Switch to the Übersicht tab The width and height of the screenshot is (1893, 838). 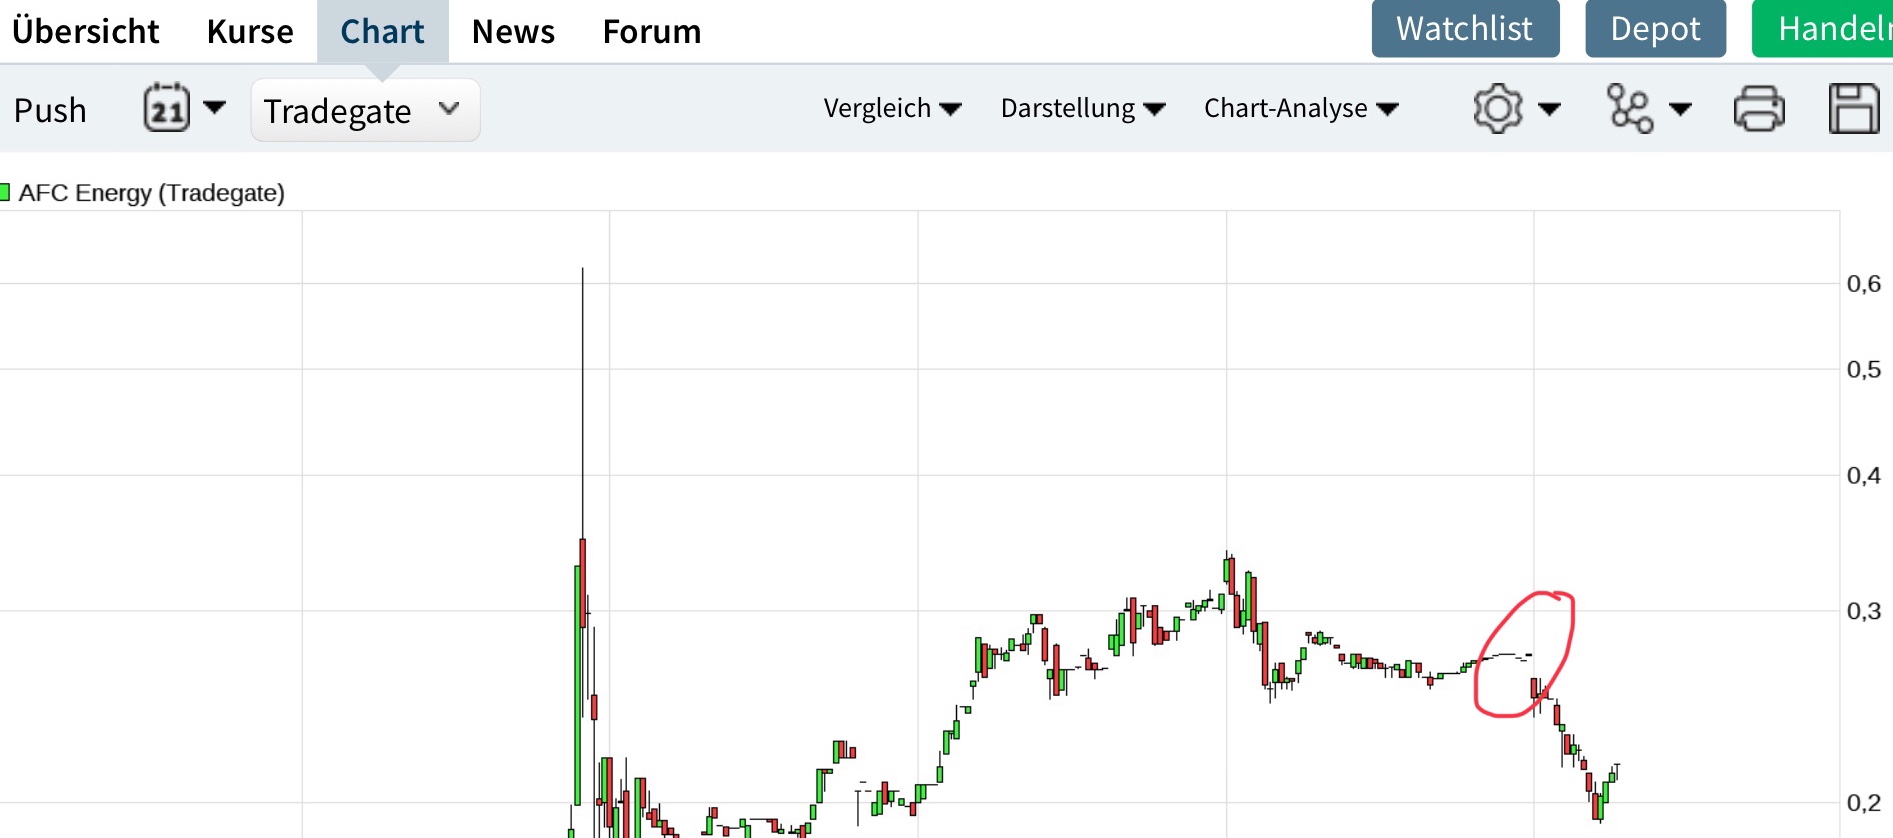86,31
